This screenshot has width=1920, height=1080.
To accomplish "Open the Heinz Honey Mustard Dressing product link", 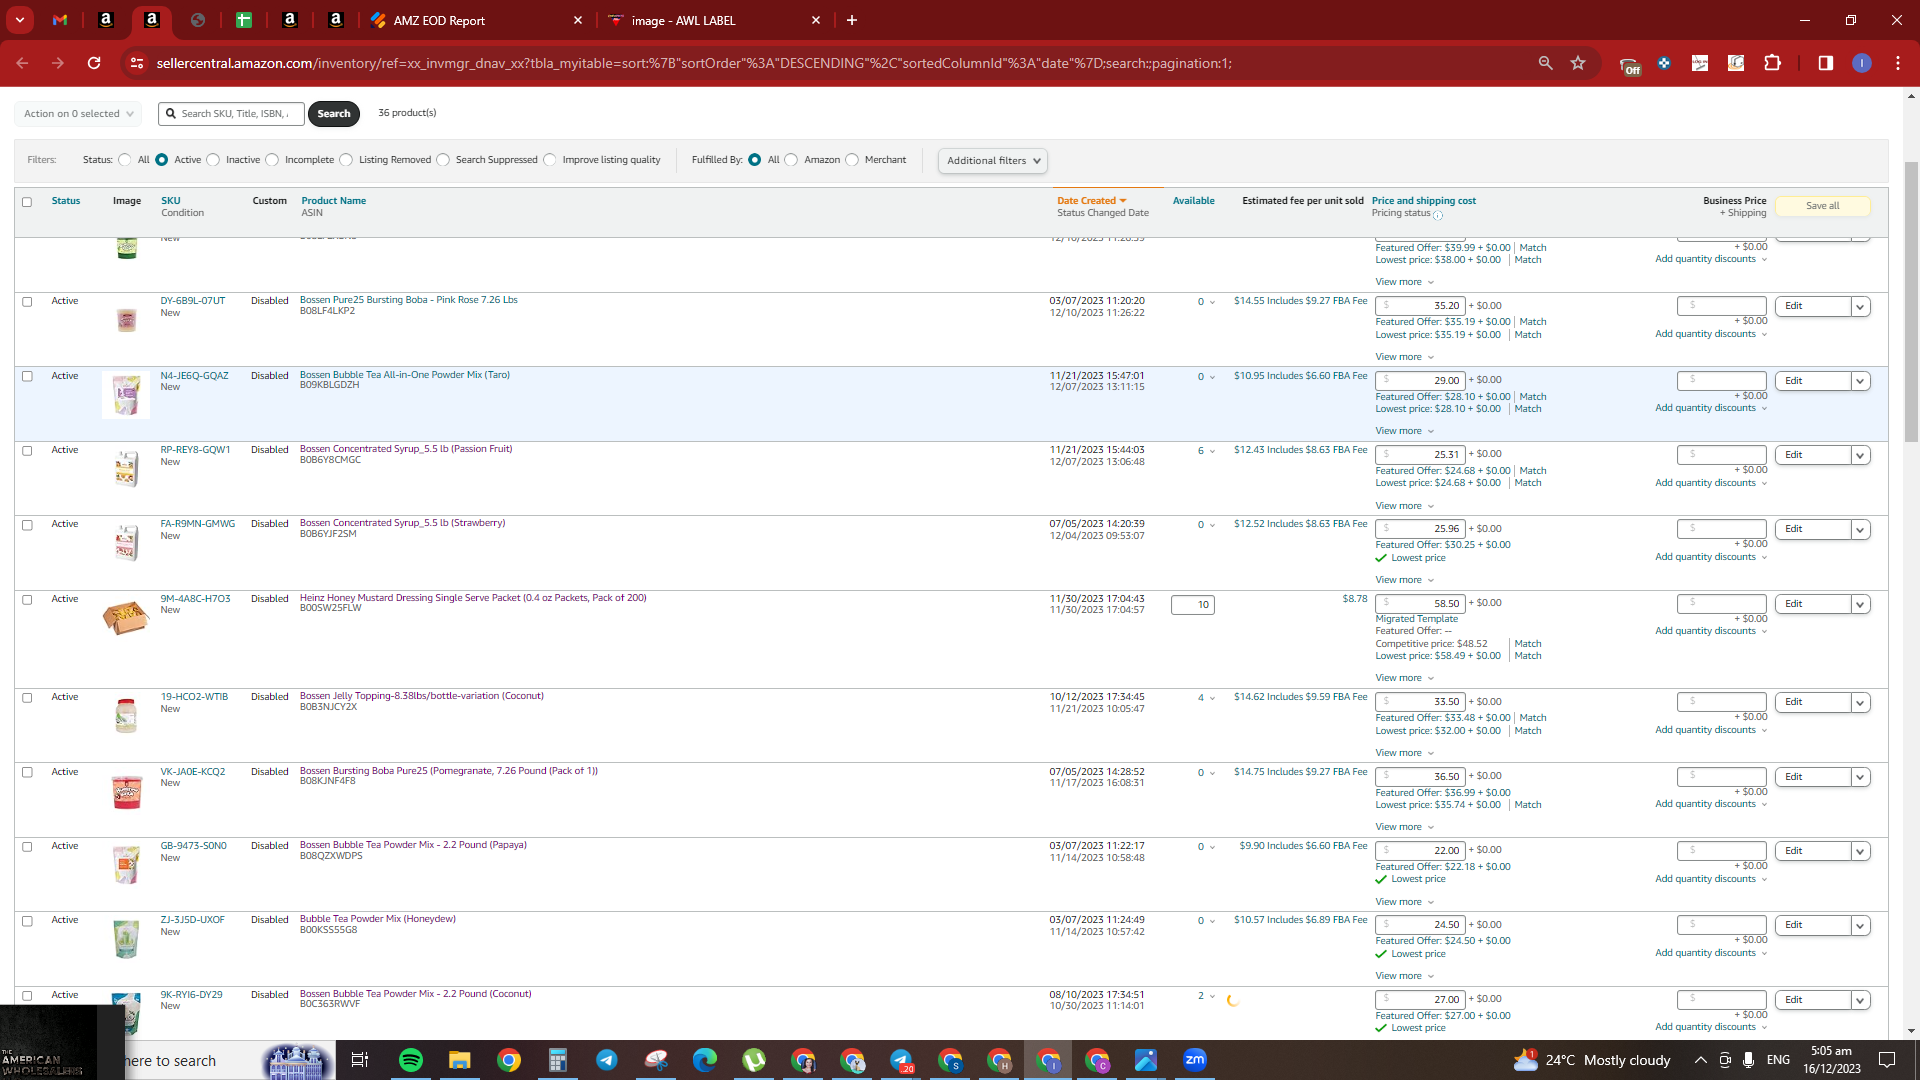I will (473, 598).
